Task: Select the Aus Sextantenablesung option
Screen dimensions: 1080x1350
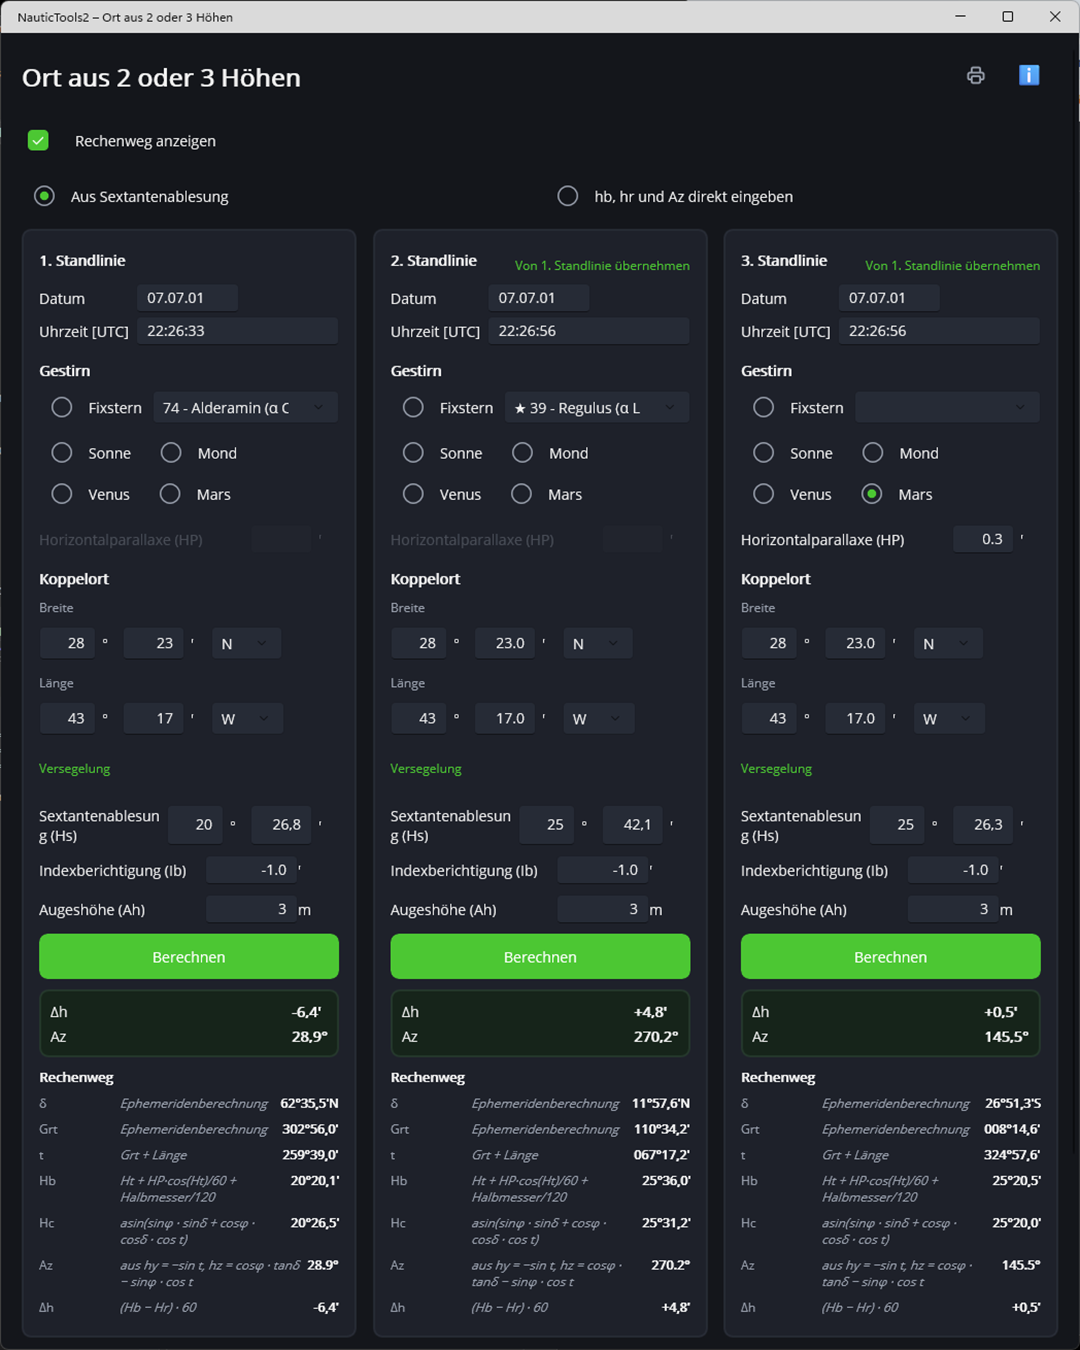Action: (44, 196)
